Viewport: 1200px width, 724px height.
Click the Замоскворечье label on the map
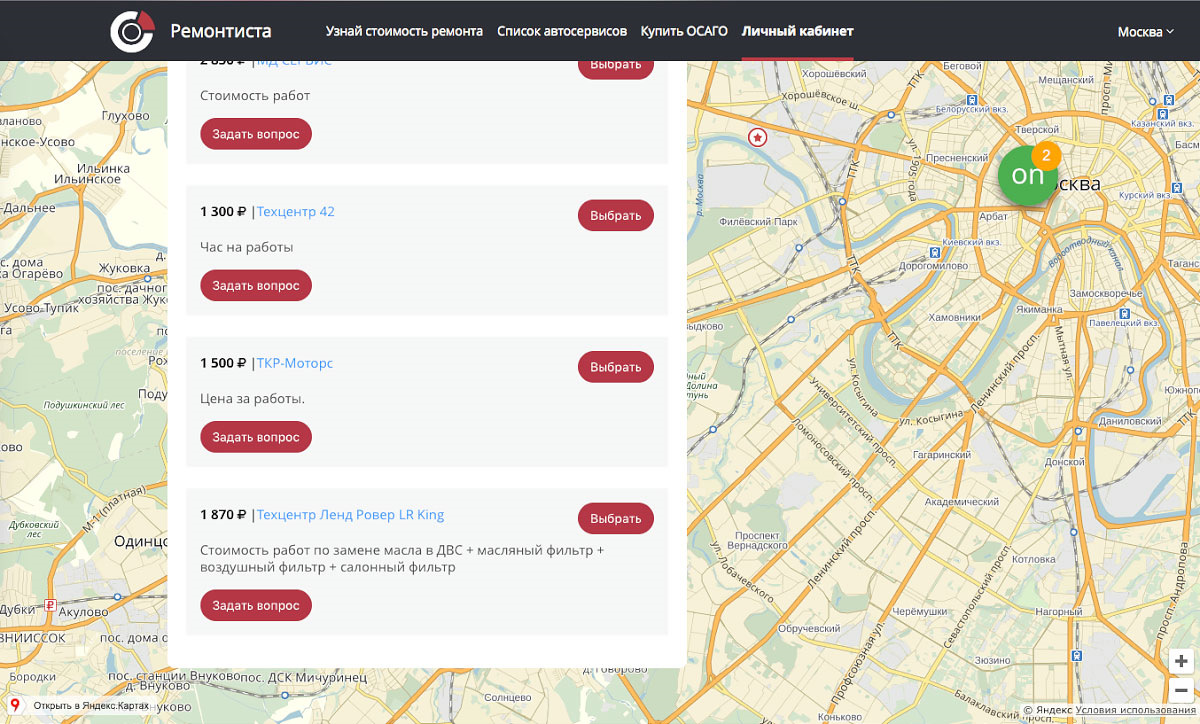pyautogui.click(x=1106, y=293)
